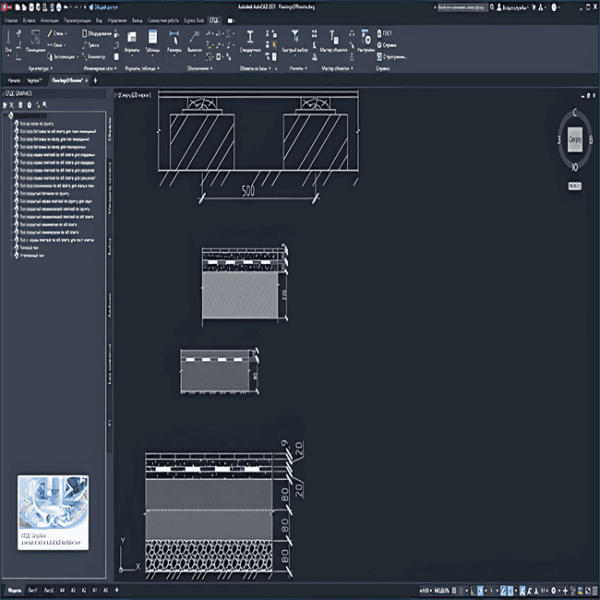This screenshot has width=600, height=600.
Task: Toggle the grid display status bar button
Action: click(454, 591)
